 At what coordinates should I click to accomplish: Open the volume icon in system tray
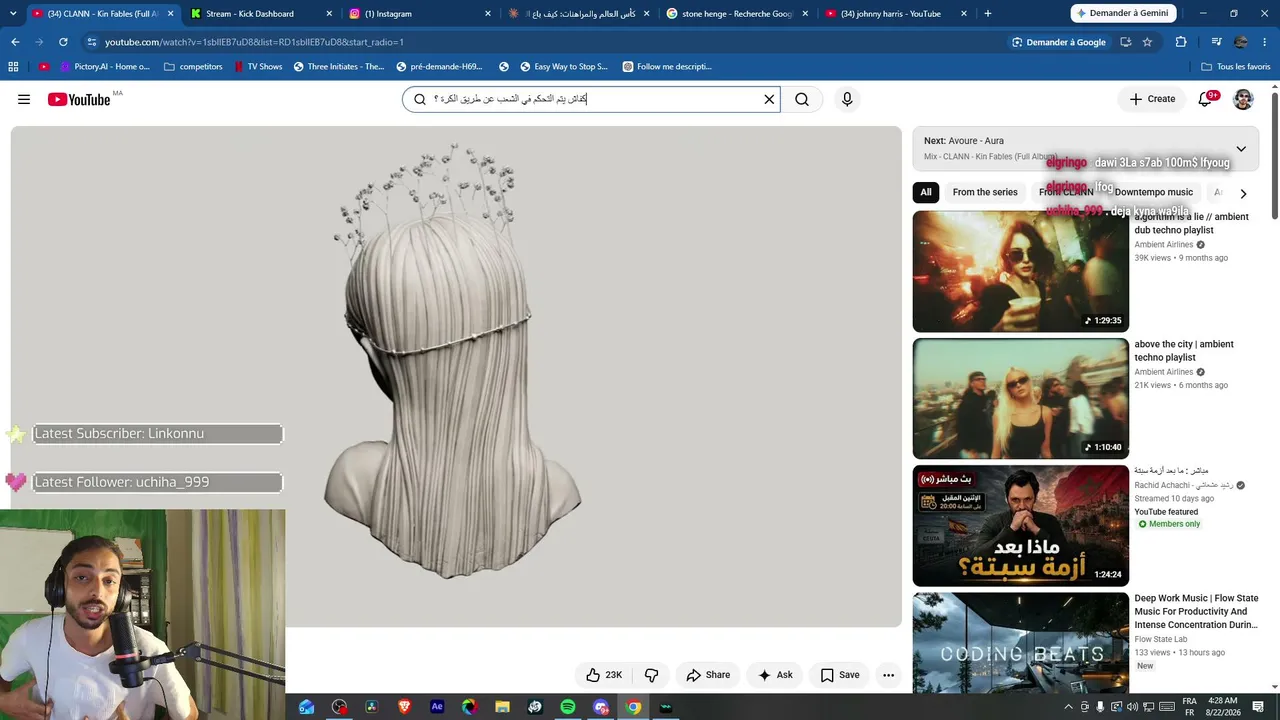[1132, 707]
